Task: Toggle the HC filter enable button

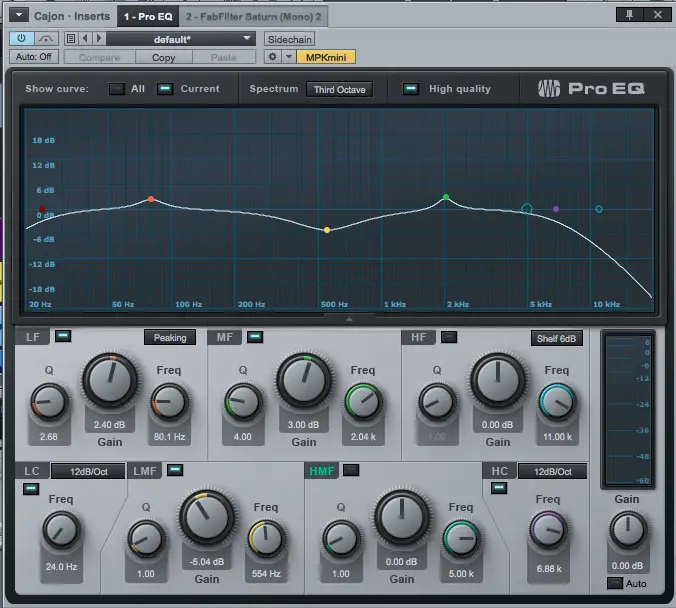Action: tap(499, 488)
